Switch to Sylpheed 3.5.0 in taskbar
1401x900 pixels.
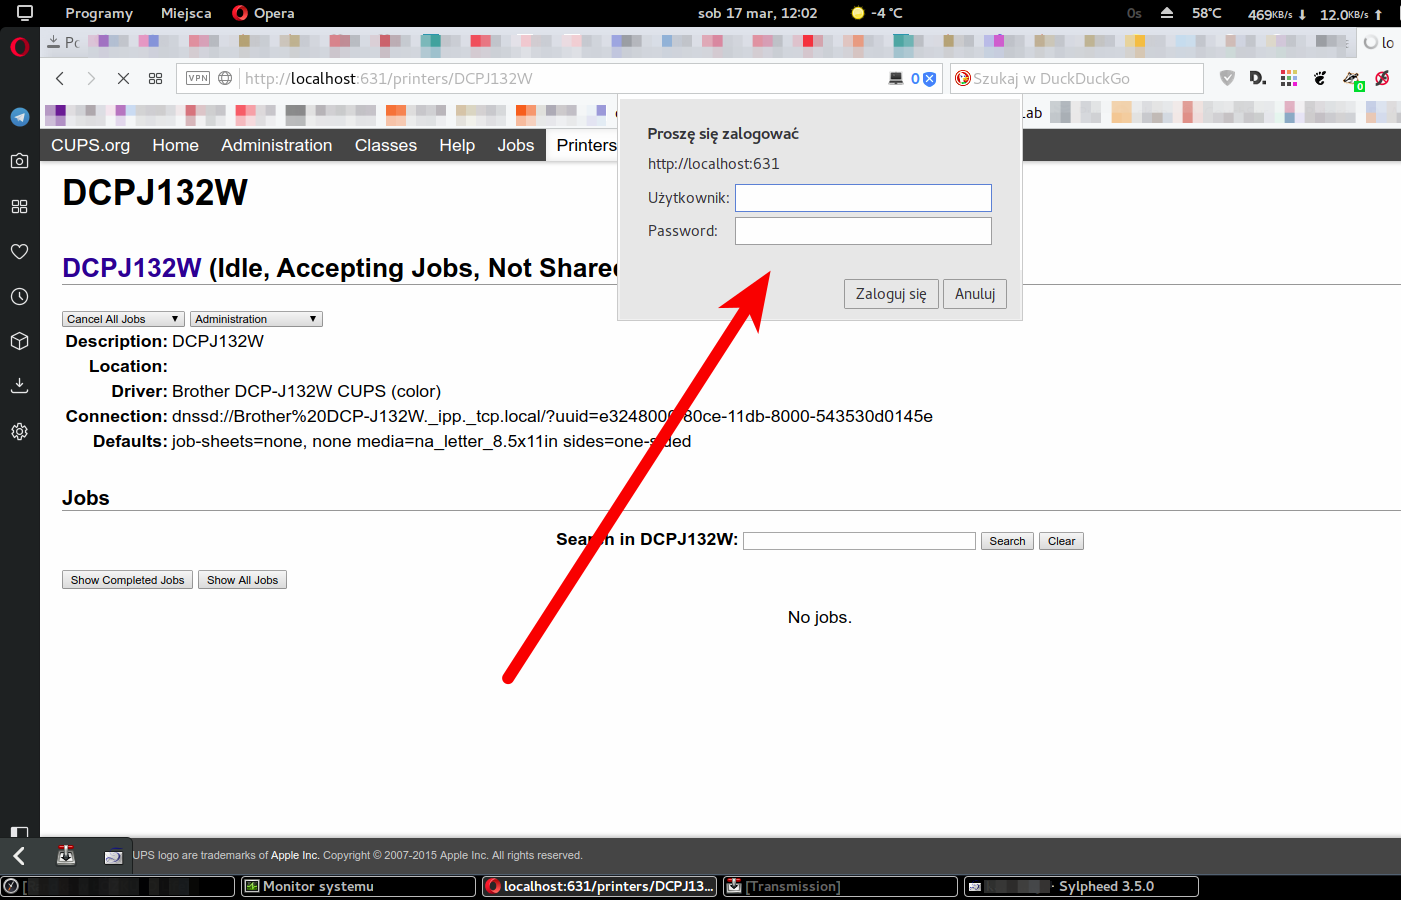click(x=1081, y=886)
